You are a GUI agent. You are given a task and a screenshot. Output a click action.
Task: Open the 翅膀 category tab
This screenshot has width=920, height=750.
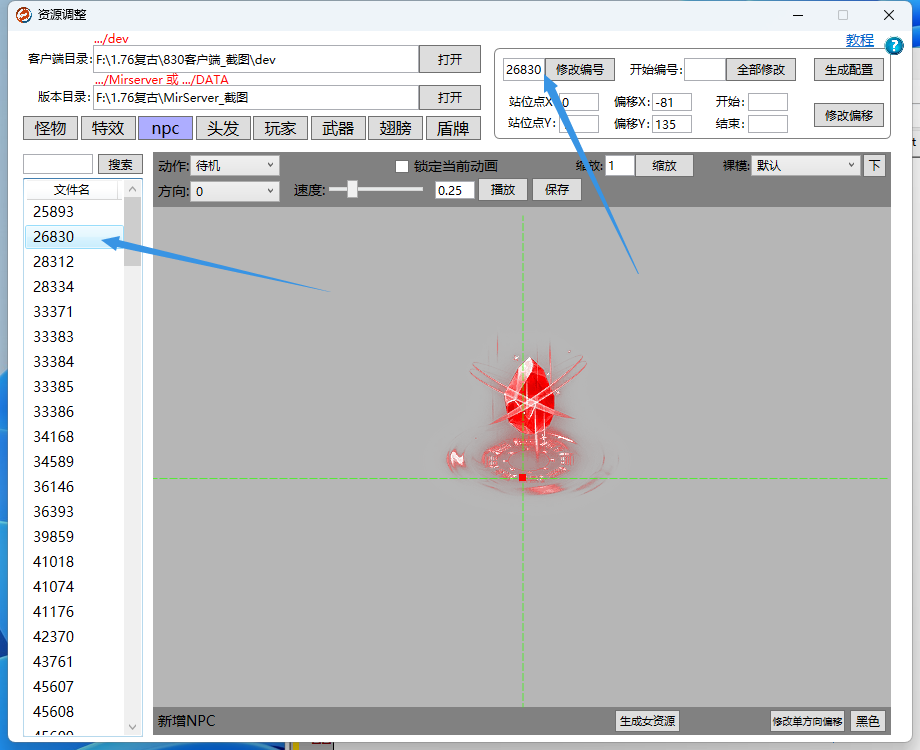tap(395, 128)
